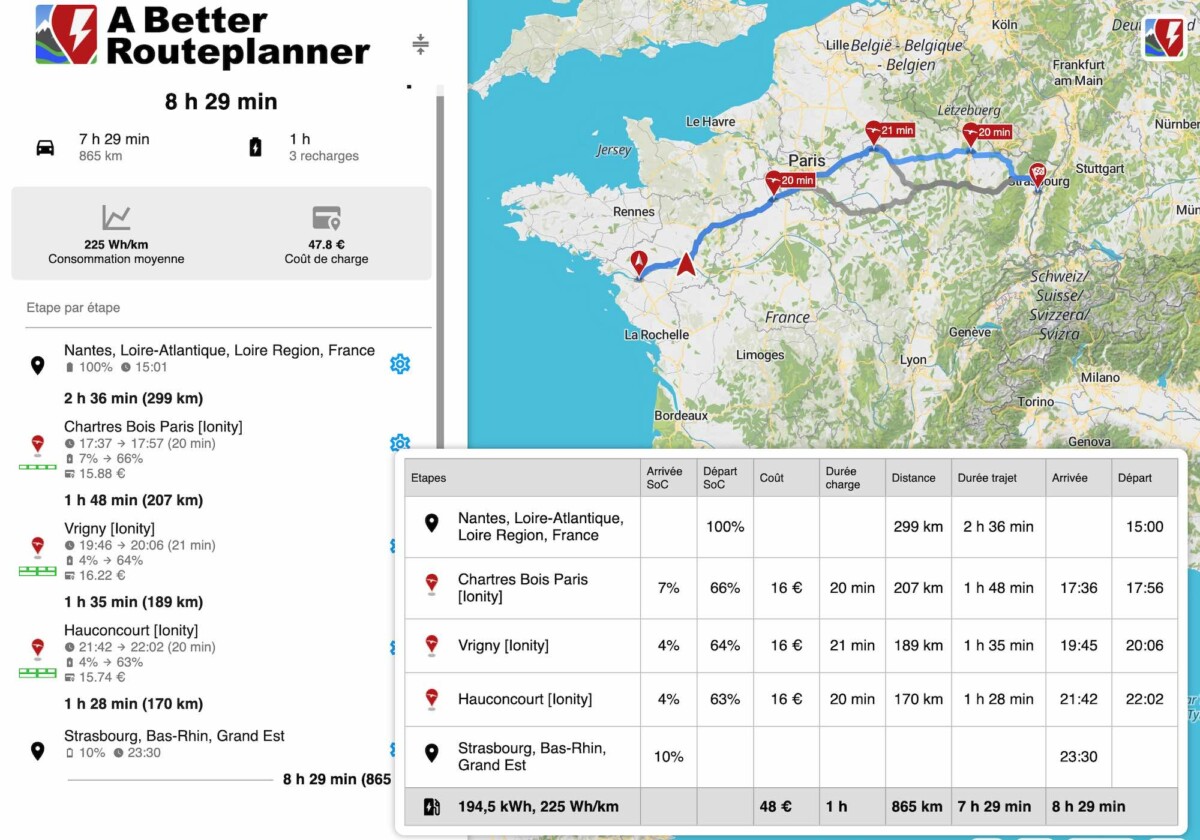Image resolution: width=1200 pixels, height=840 pixels.
Task: Open the average consumption graph icon
Action: [x=116, y=218]
